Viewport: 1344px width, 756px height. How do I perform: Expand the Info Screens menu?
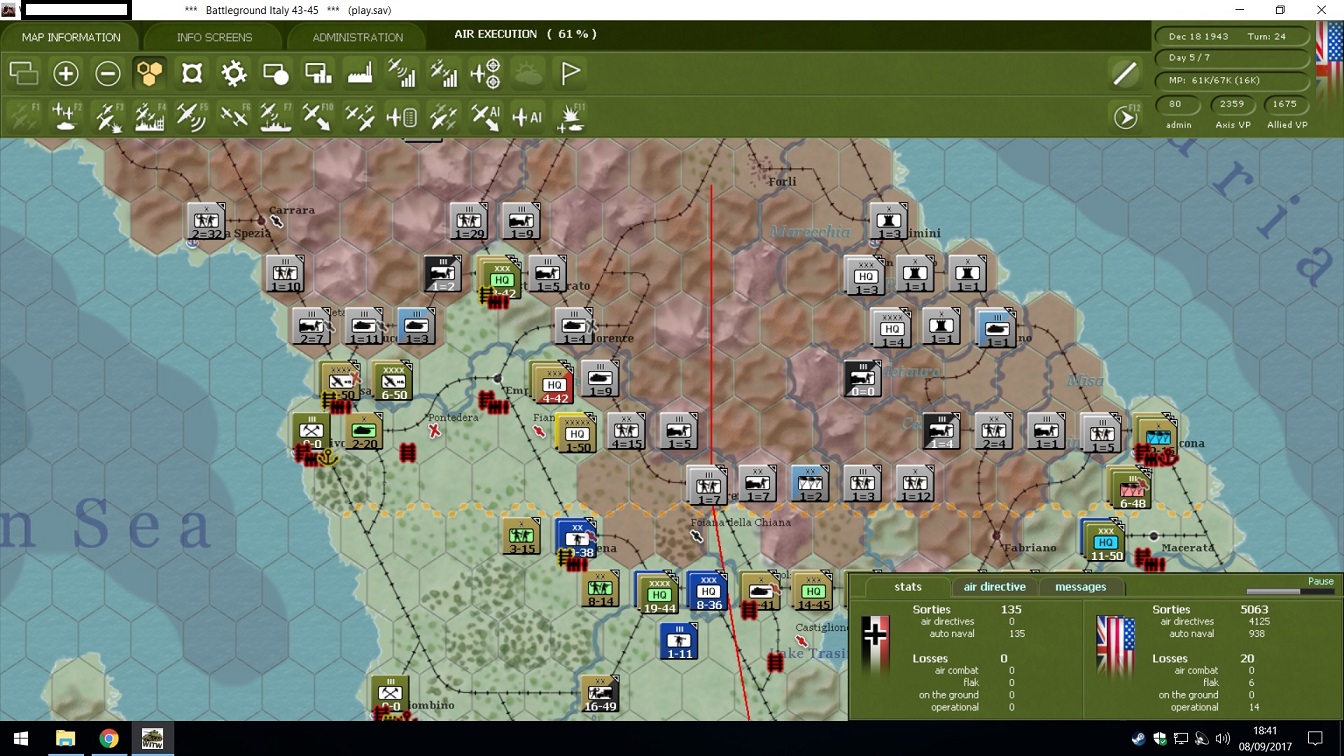coord(214,37)
